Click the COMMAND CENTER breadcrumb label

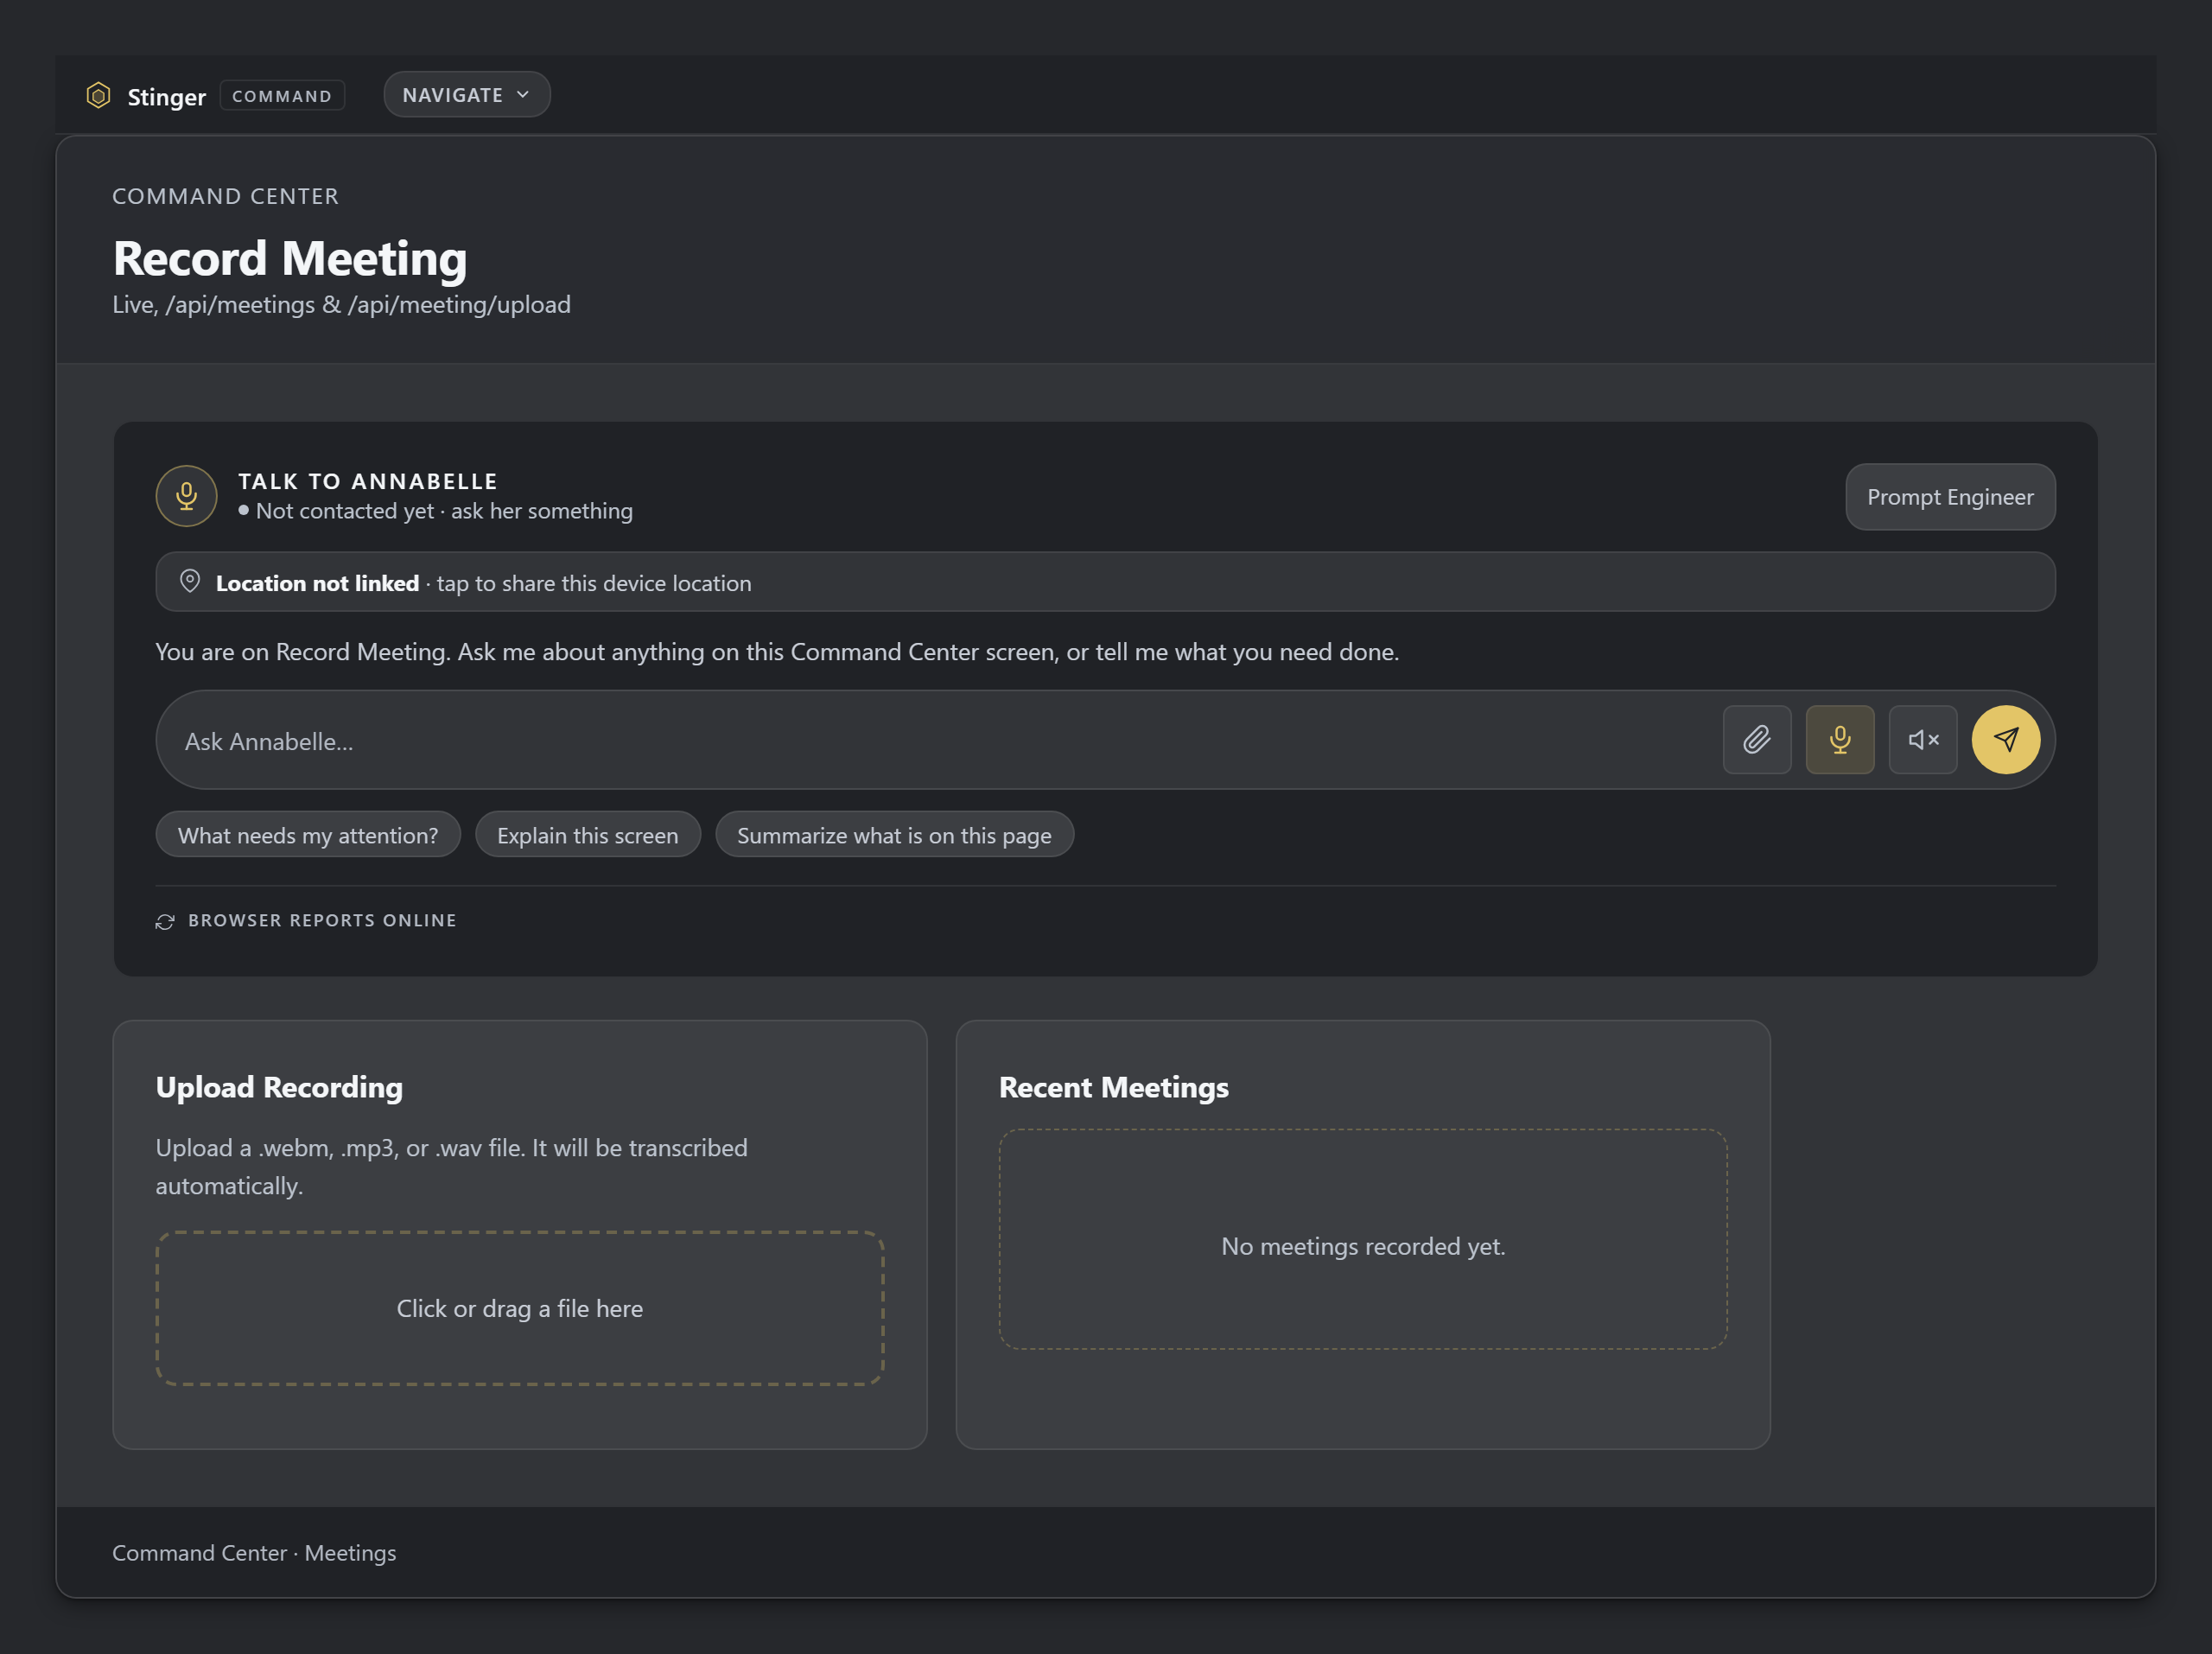click(x=225, y=196)
